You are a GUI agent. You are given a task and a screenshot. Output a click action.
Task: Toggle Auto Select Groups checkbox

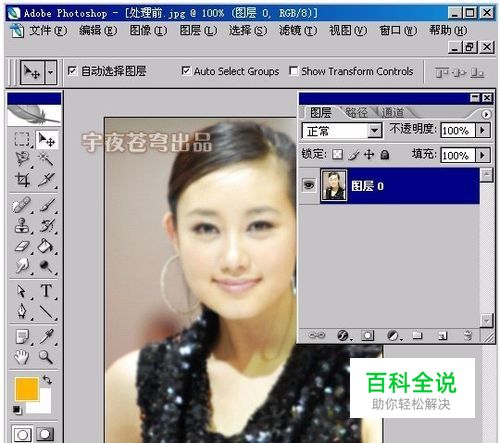click(x=186, y=71)
